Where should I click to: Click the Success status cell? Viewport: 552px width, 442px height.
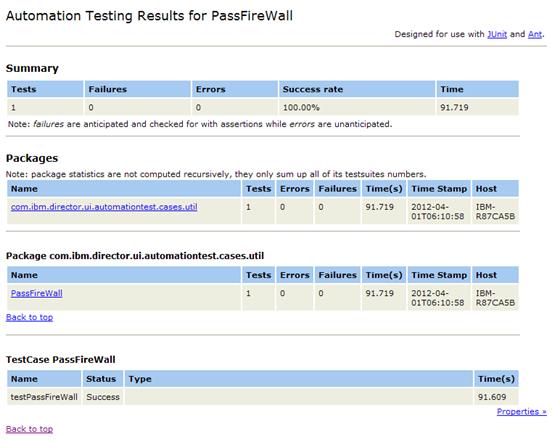pyautogui.click(x=103, y=397)
